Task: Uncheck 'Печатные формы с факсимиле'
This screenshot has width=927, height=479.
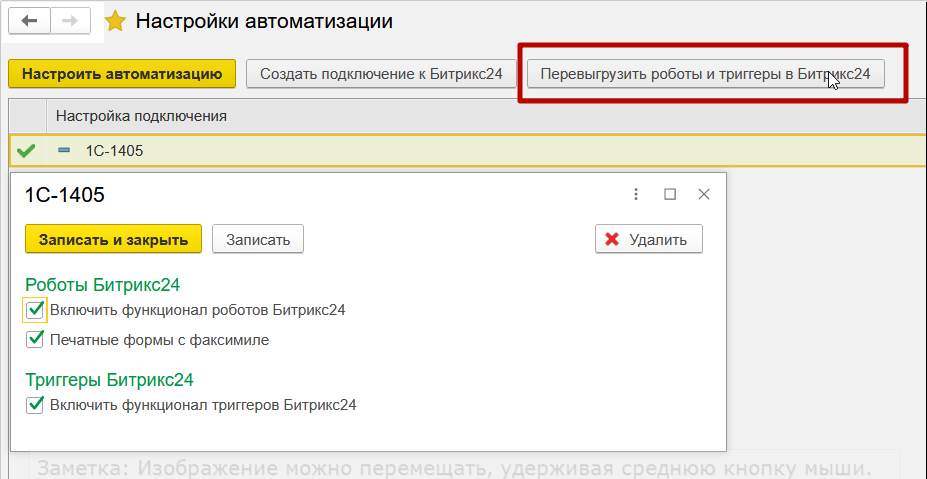Action: pos(35,340)
